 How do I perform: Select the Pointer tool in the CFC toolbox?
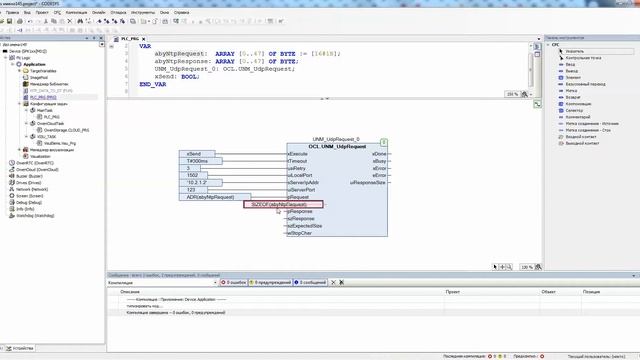595,51
